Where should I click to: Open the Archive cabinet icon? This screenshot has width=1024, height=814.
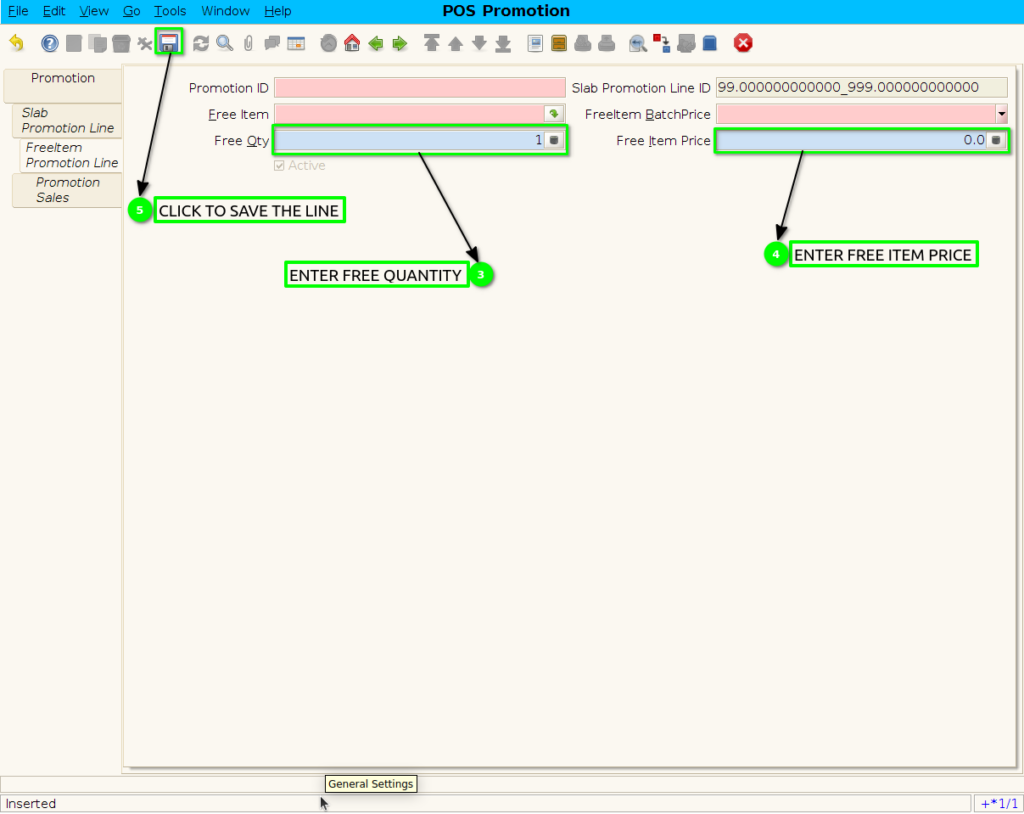pos(559,43)
